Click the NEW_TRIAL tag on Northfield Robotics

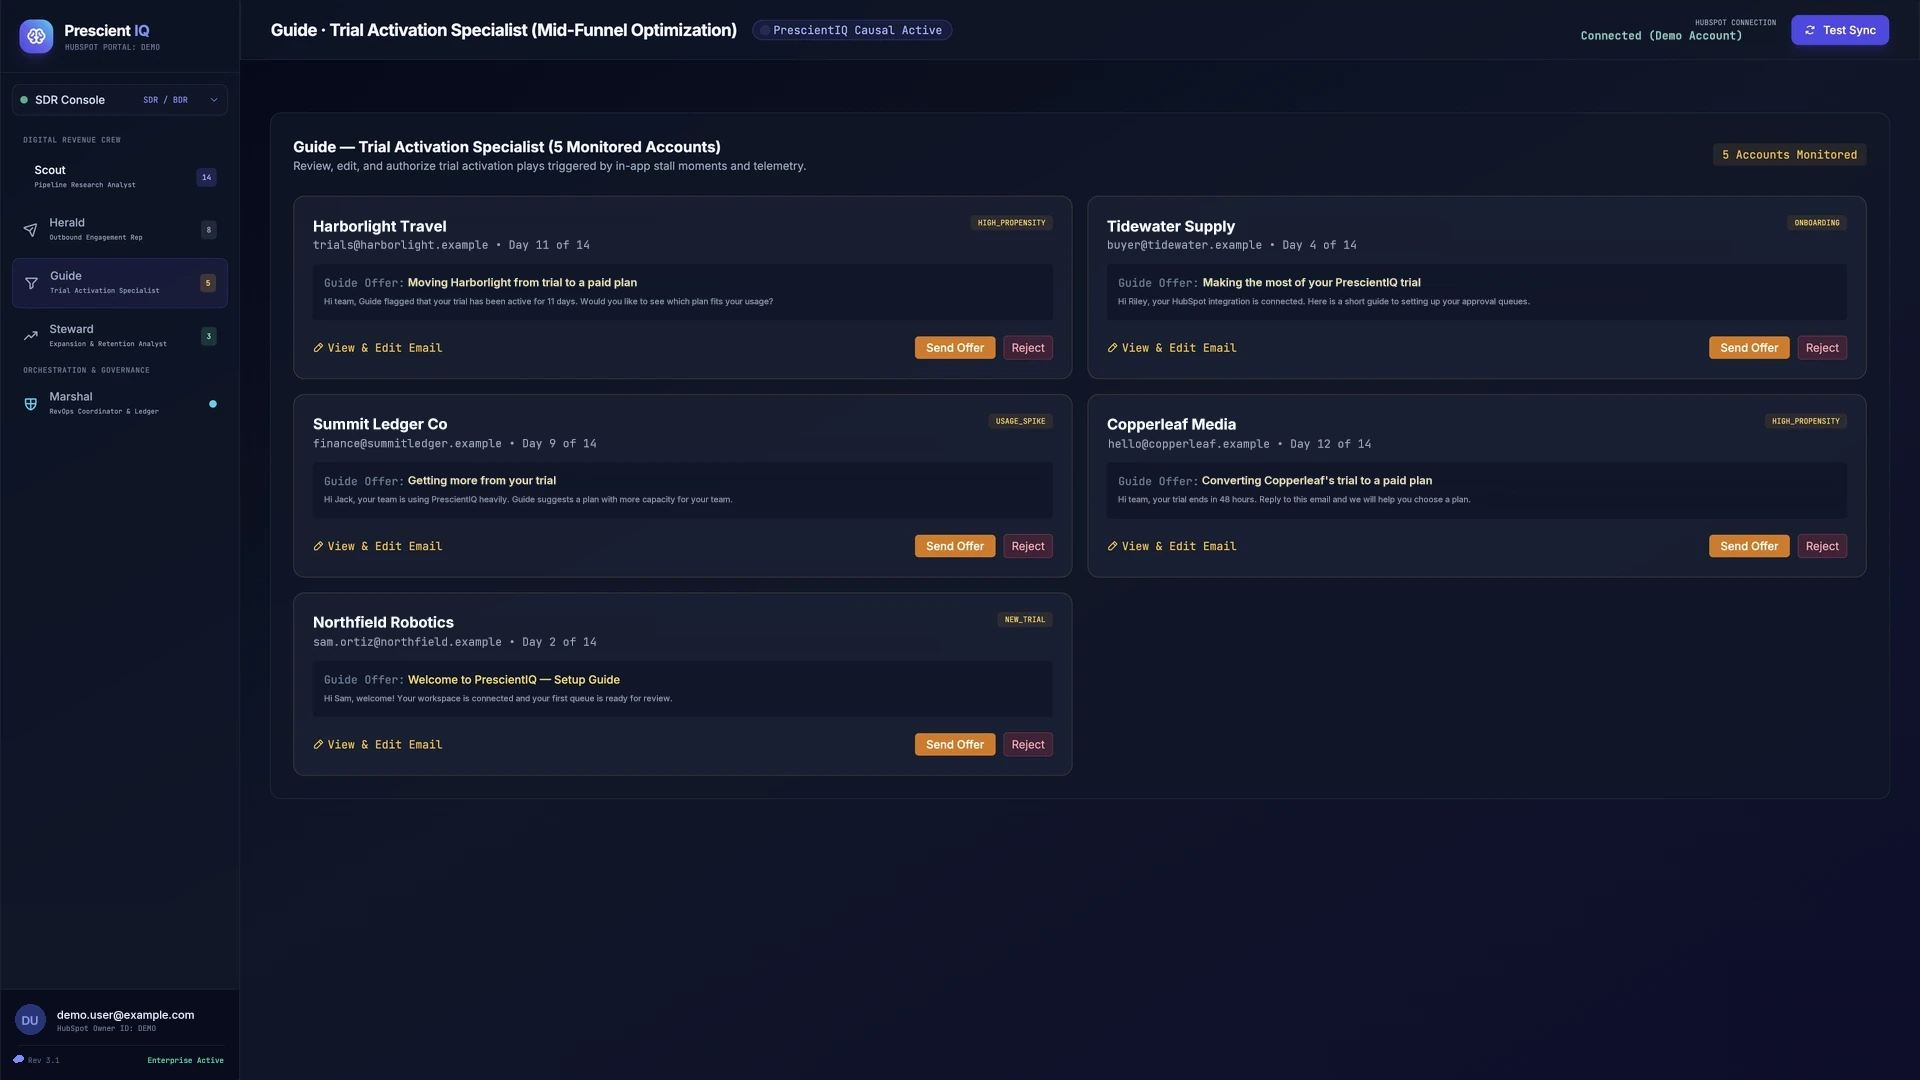coord(1025,620)
